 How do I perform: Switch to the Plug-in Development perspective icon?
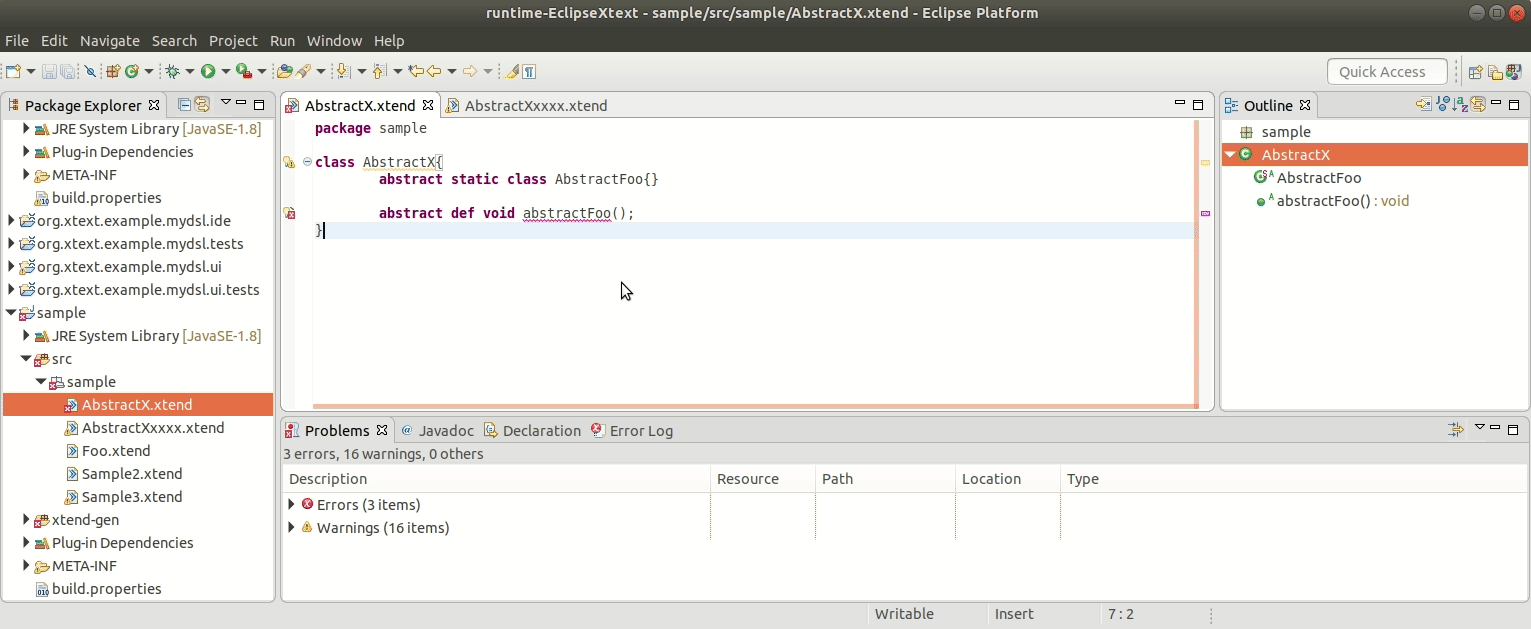coord(1513,71)
